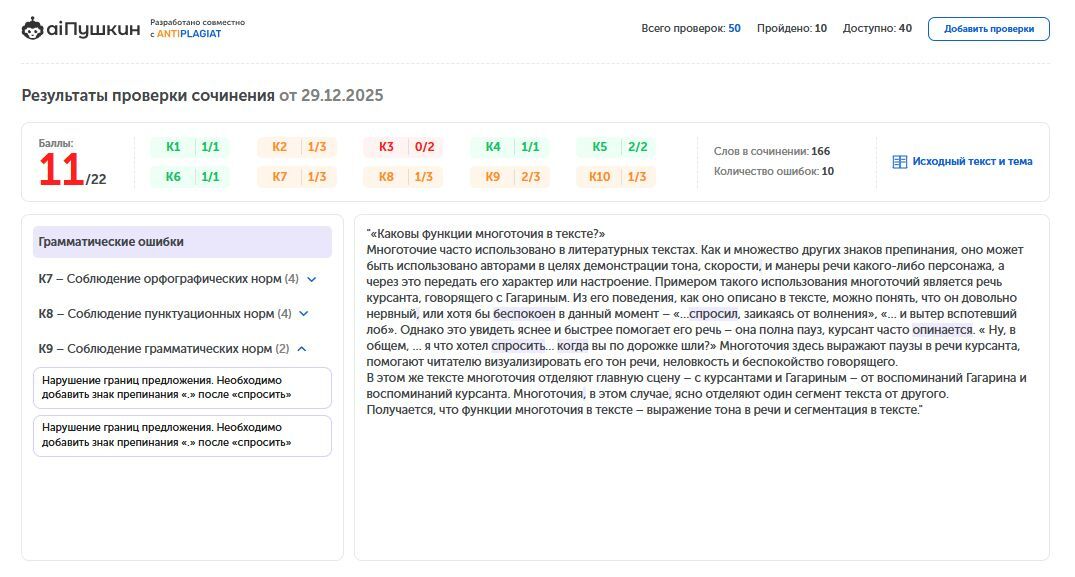Expand the К8 punctuation norms chevron
Image resolution: width=1075 pixels, height=577 pixels.
click(304, 314)
